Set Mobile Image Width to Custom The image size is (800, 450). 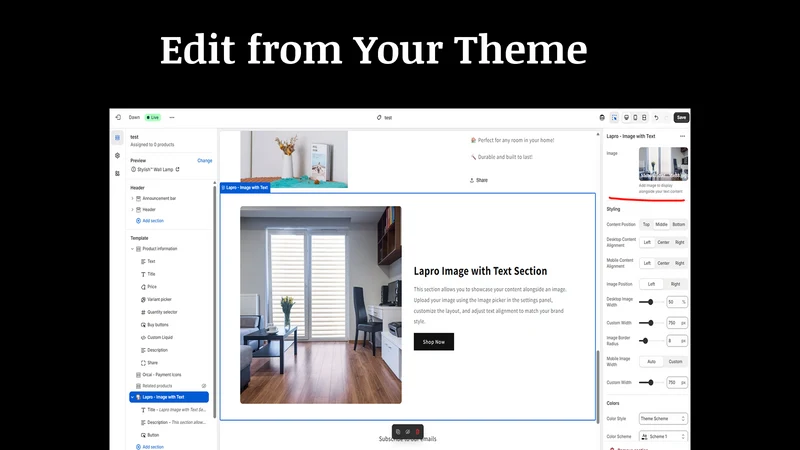676,362
